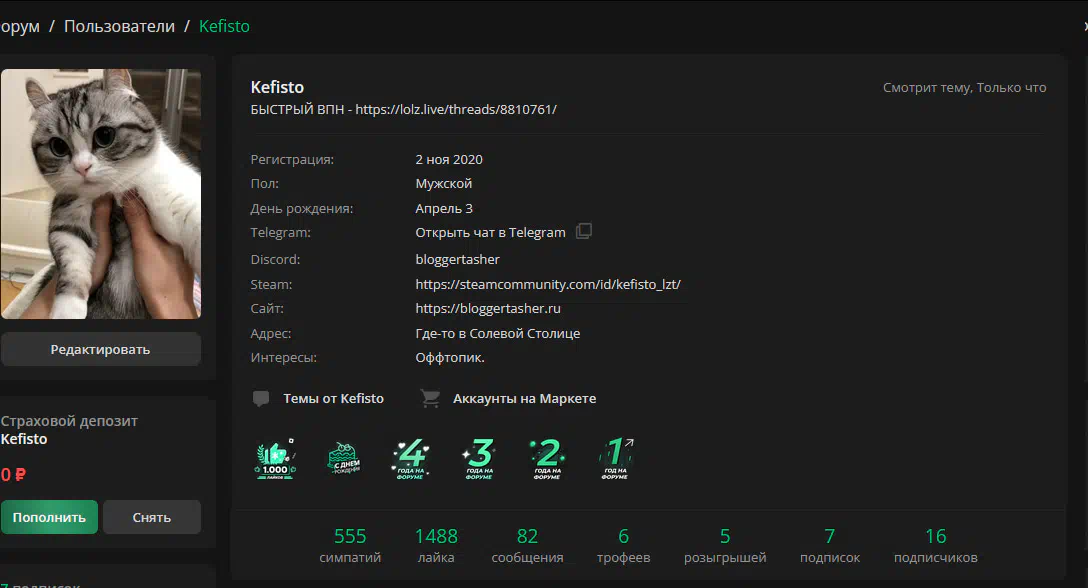This screenshot has height=588, width=1088.
Task: Click the Kefisto profile heading name
Action: [277, 87]
